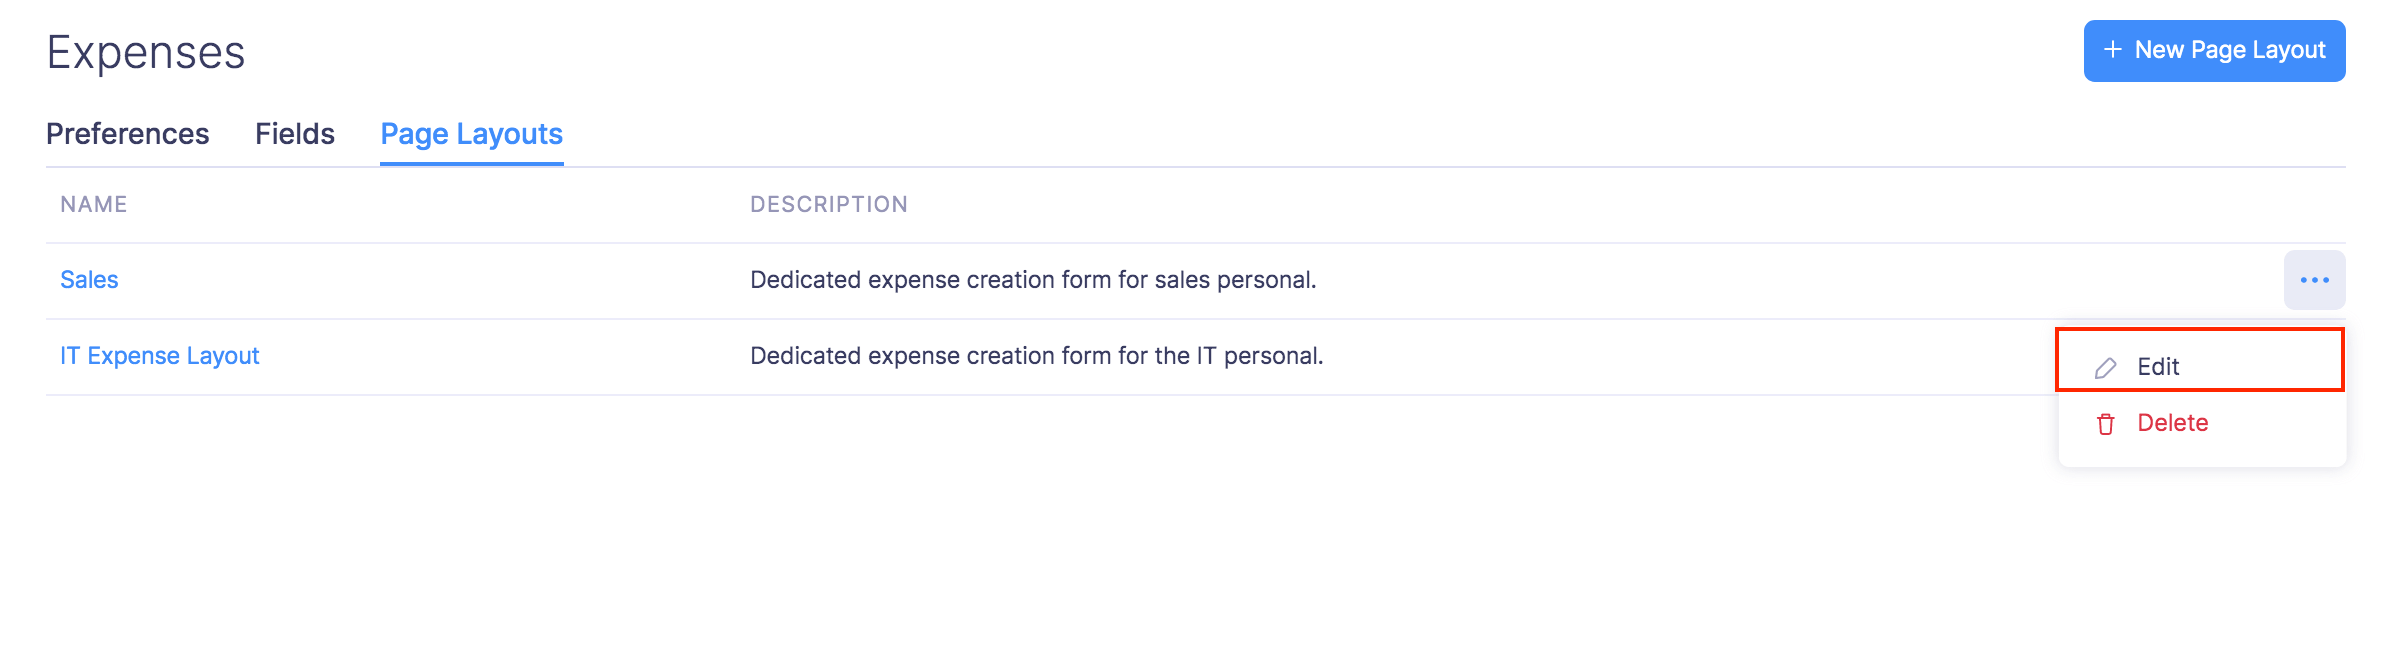
Task: Choose Edit from the context menu
Action: point(2158,367)
